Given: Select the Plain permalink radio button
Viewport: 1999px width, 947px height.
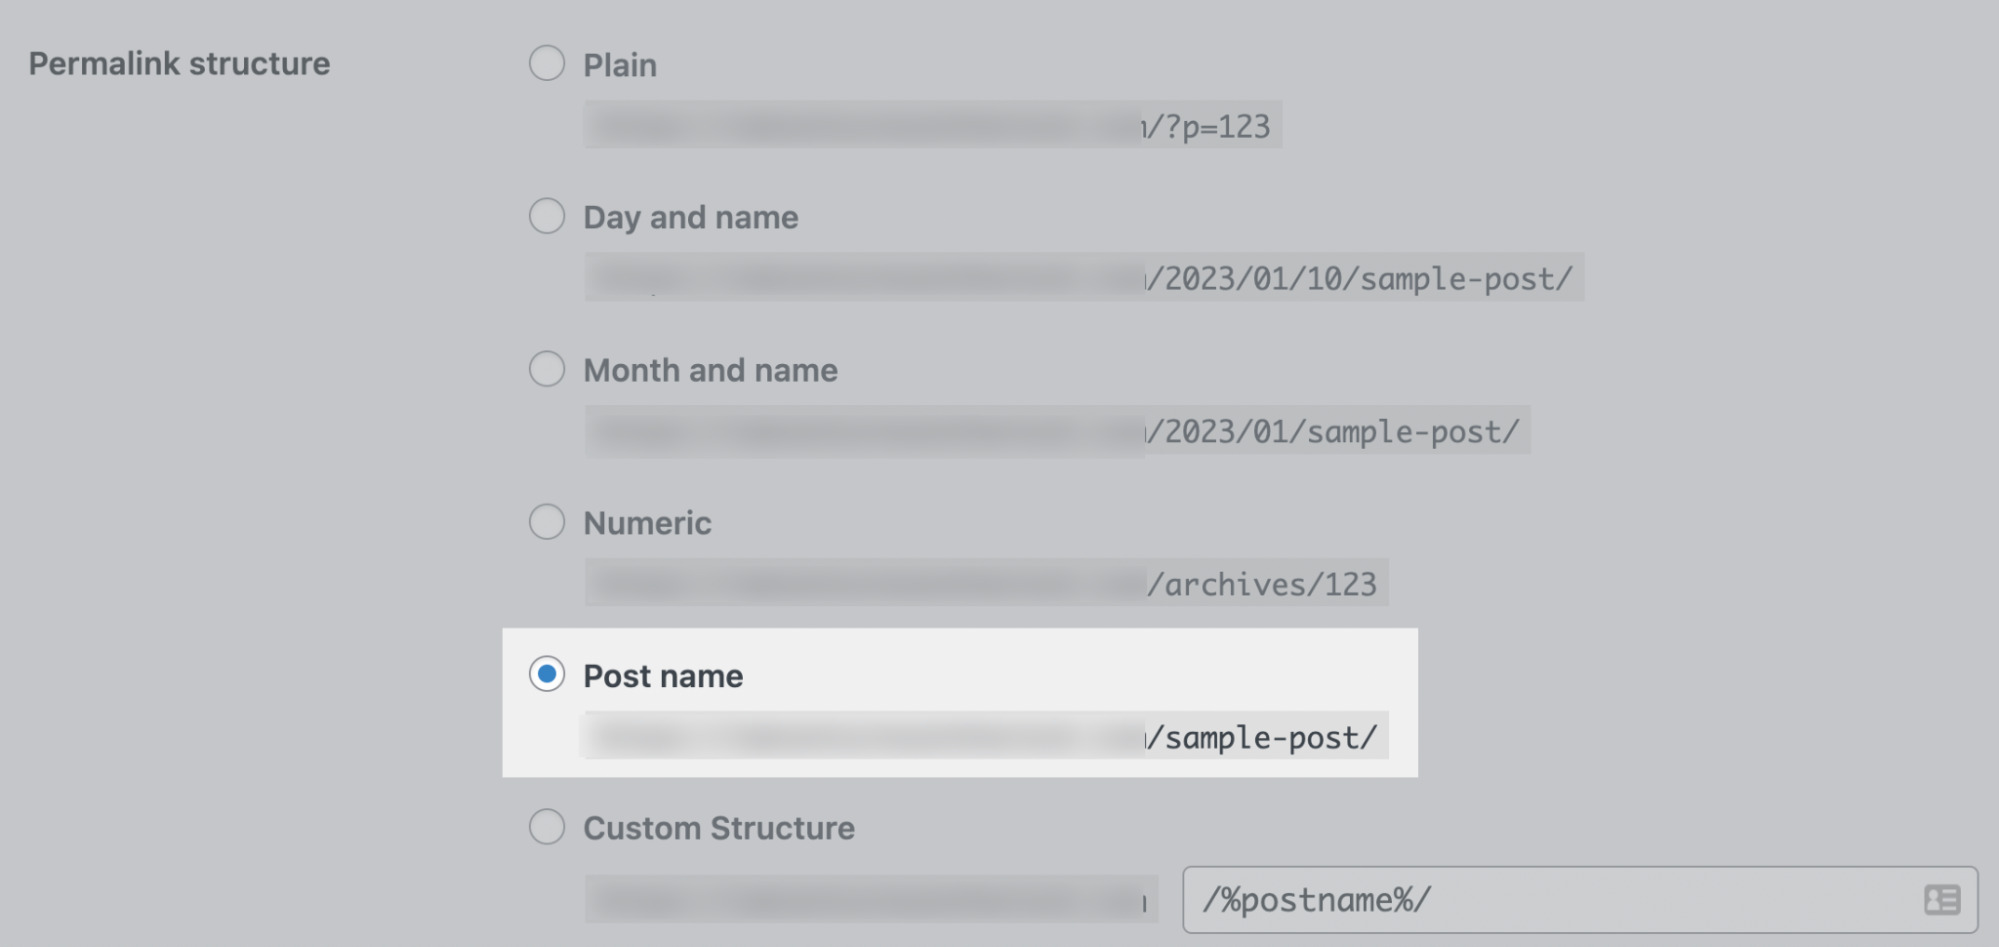Looking at the screenshot, I should 546,64.
